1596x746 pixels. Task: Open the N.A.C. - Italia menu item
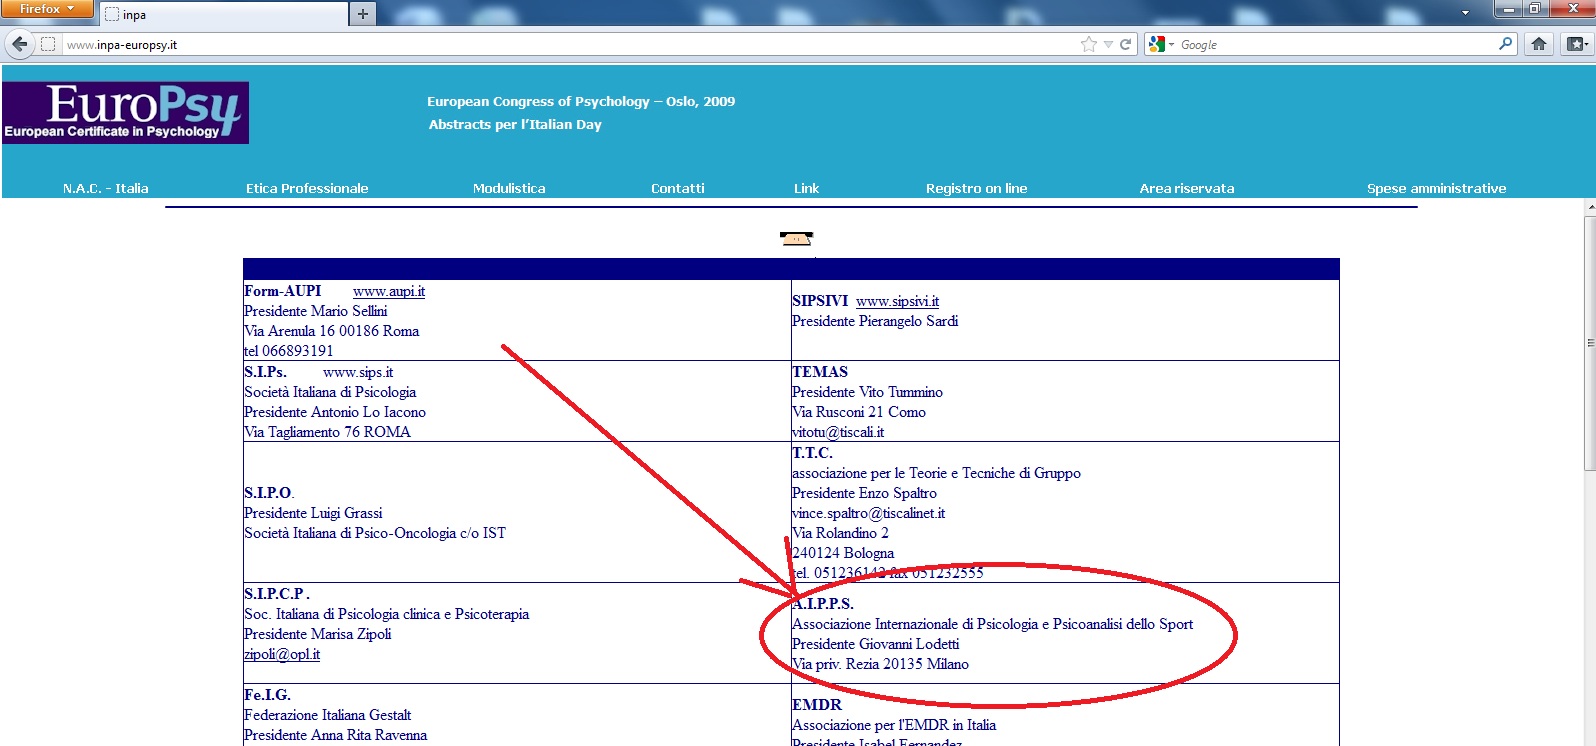tap(105, 188)
